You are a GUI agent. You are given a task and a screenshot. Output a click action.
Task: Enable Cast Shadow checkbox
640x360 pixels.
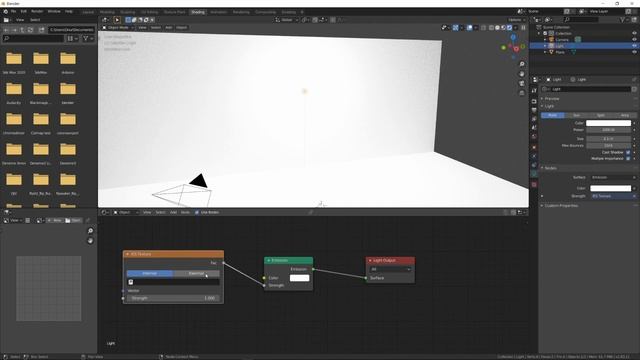click(628, 152)
